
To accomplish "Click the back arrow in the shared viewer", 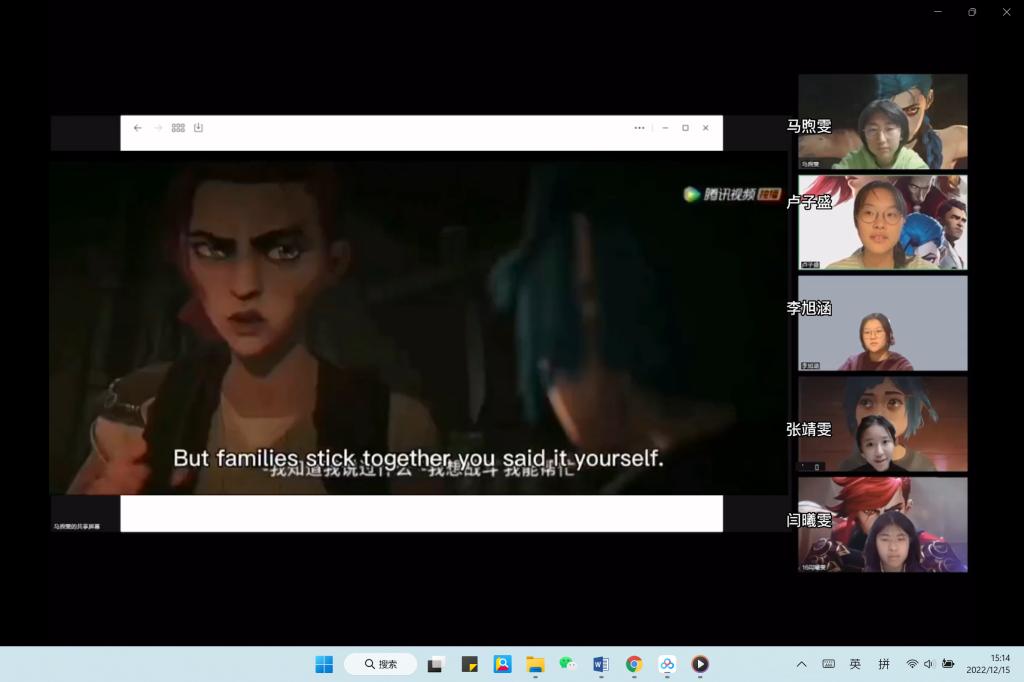I will coord(137,128).
